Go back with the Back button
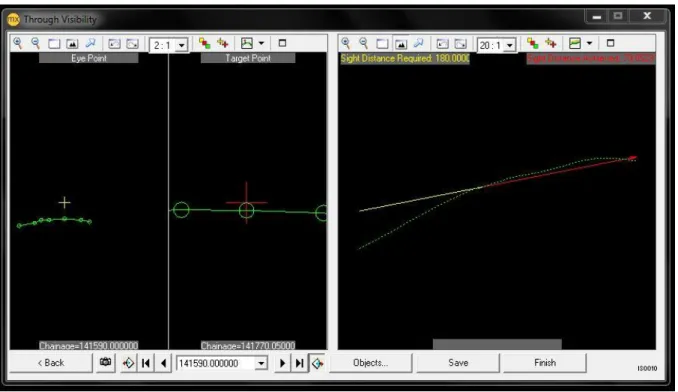Image resolution: width=678 pixels, height=392 pixels. click(51, 363)
